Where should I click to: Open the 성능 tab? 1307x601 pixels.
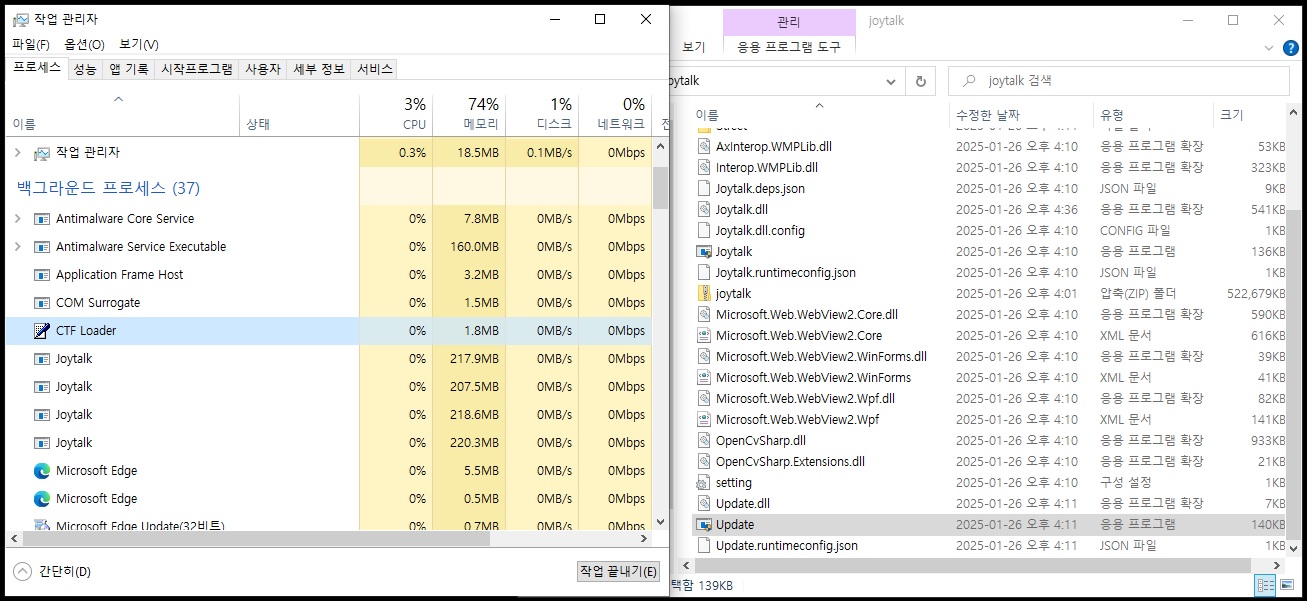(x=85, y=69)
